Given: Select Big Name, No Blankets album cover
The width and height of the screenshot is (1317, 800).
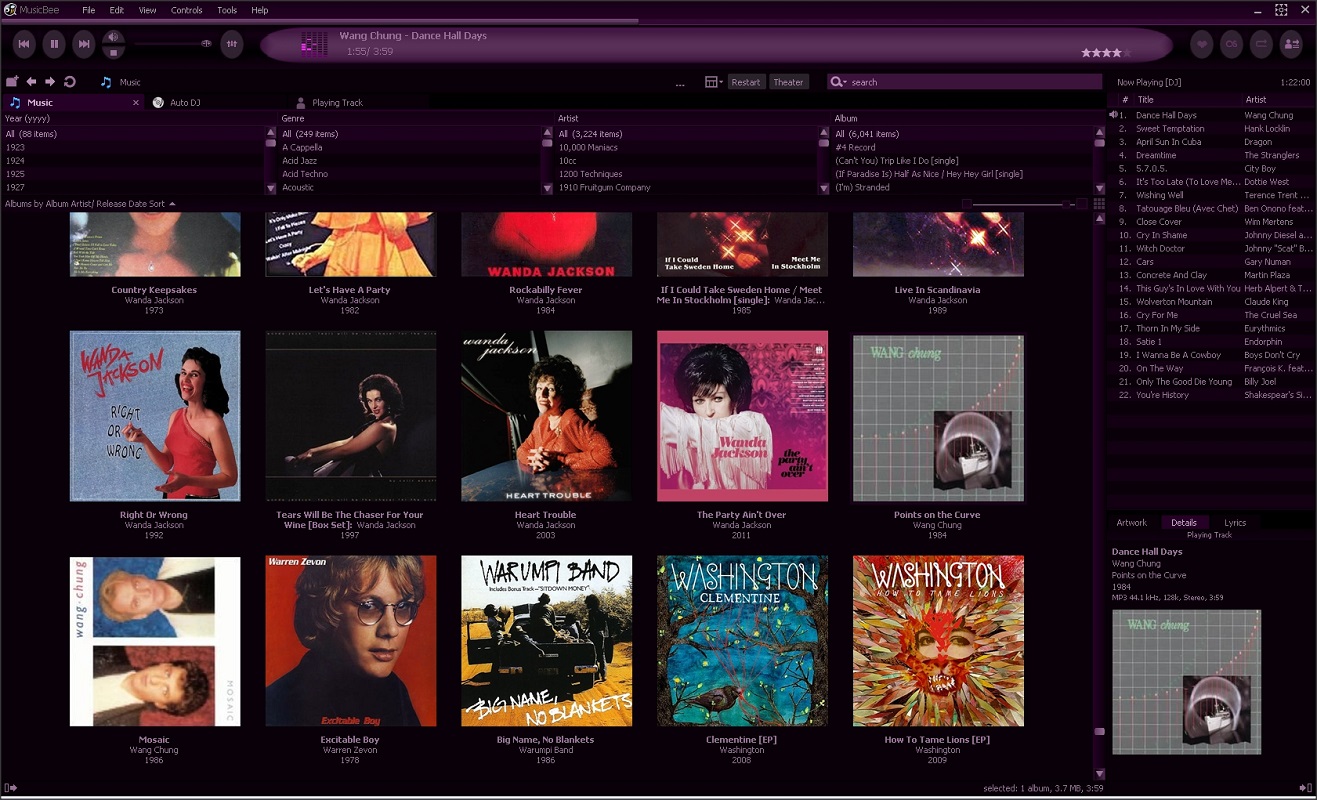Looking at the screenshot, I should pyautogui.click(x=546, y=641).
